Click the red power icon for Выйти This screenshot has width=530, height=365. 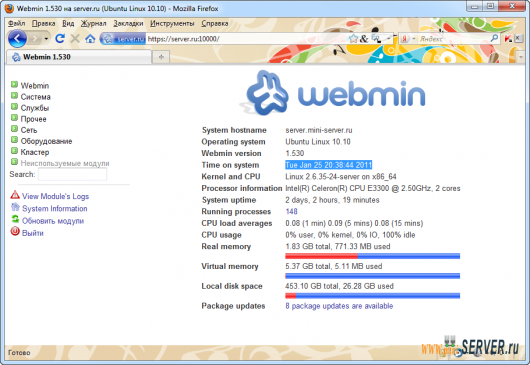15,232
